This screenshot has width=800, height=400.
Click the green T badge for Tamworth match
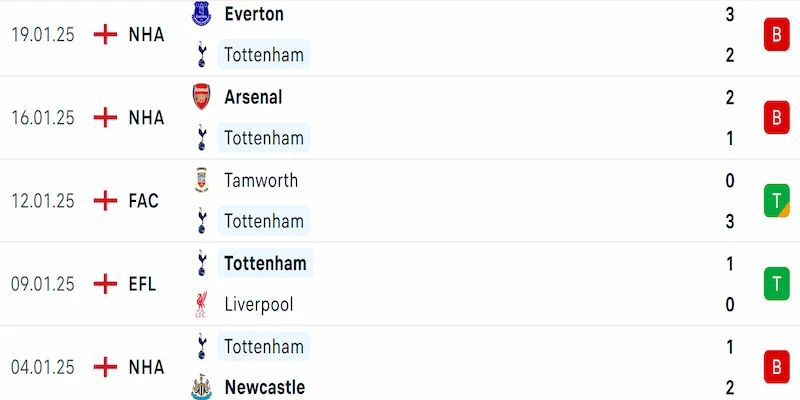(775, 201)
